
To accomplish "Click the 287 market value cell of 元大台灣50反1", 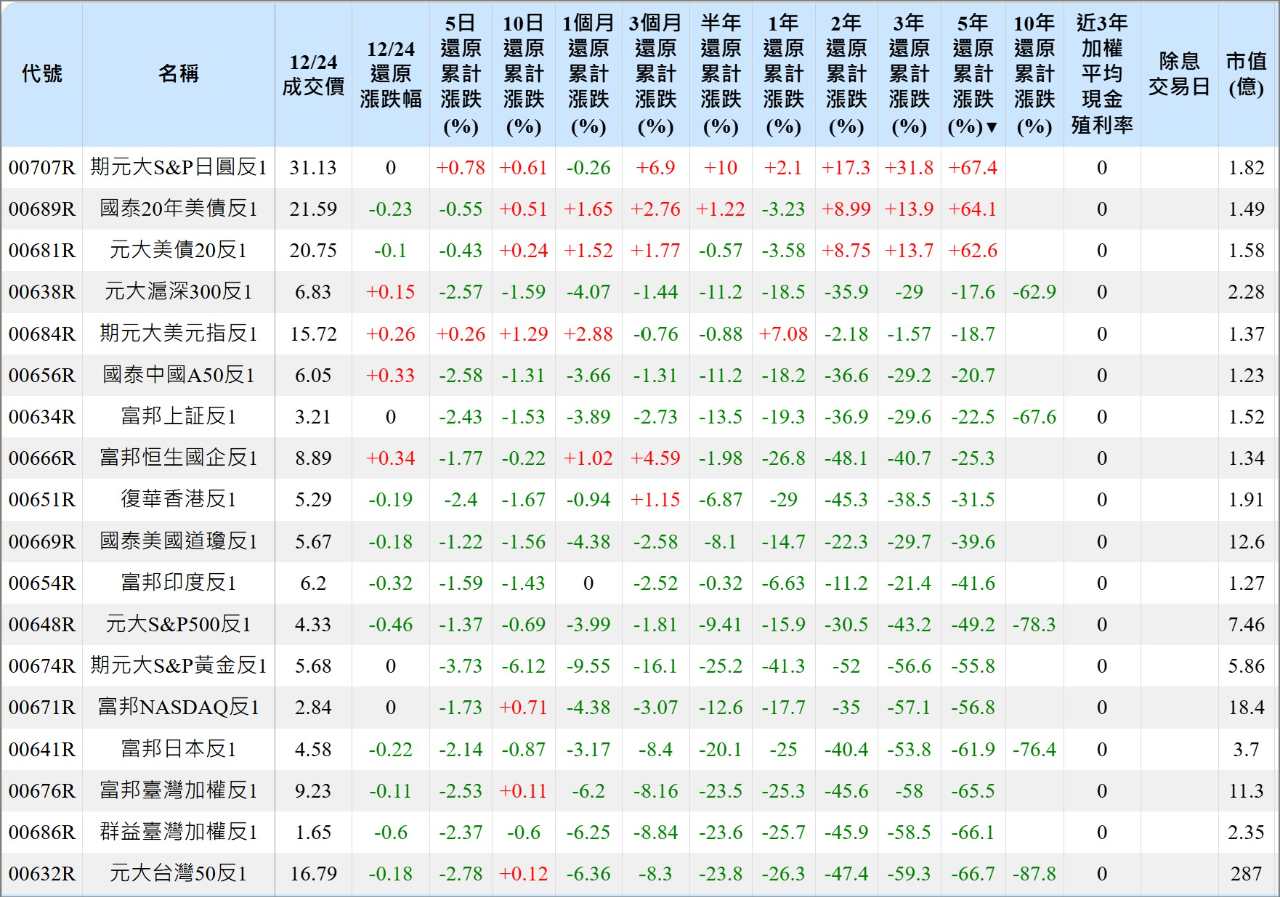I will (x=1246, y=873).
